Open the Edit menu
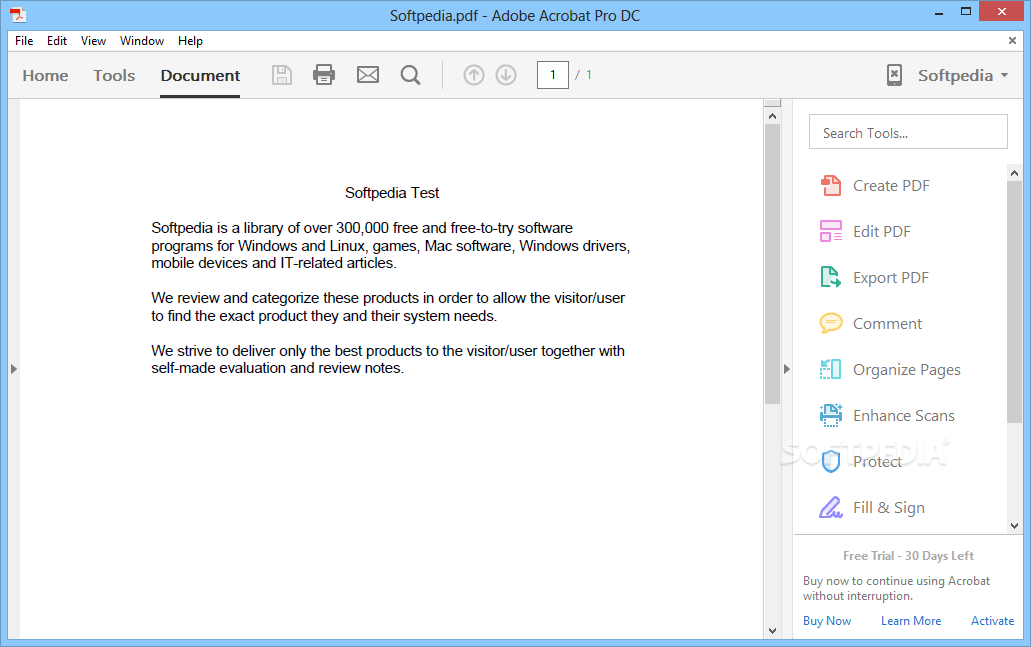Viewport: 1031px width, 647px height. click(57, 41)
